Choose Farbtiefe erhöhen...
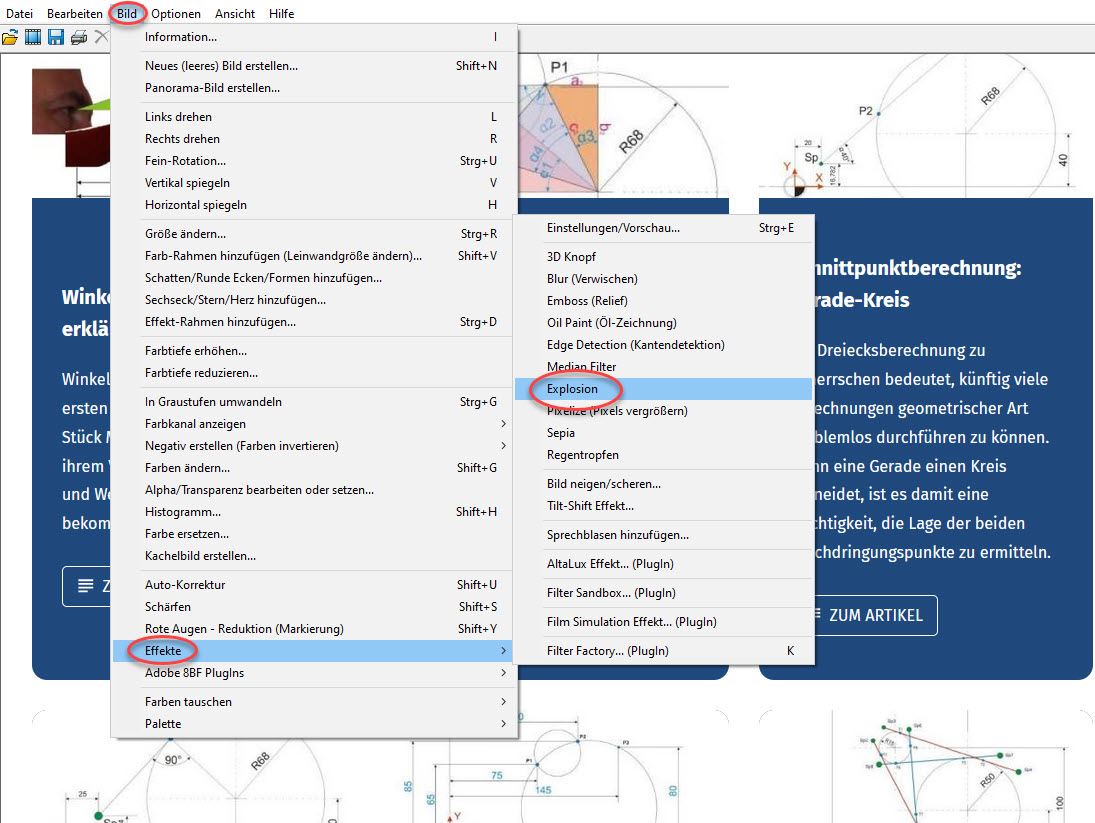 coord(314,350)
